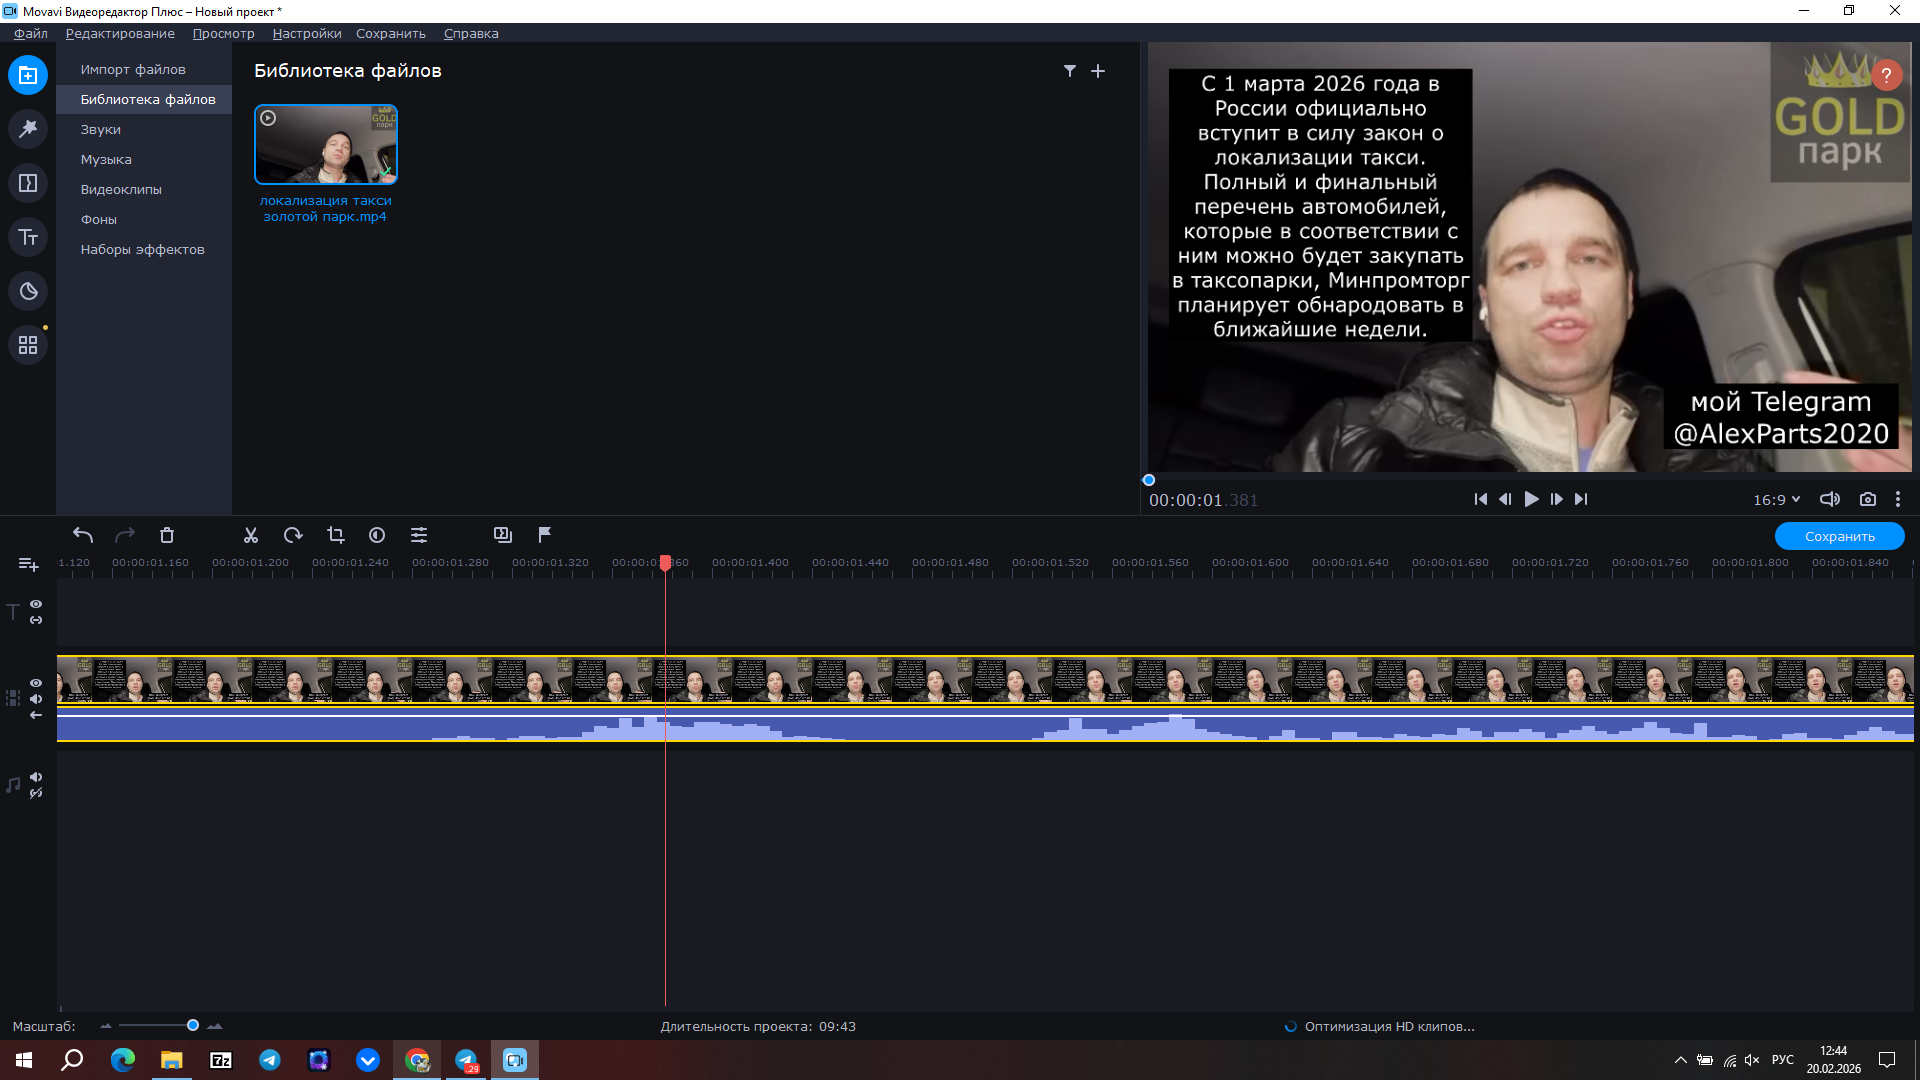Select Музыка in the sidebar list
The width and height of the screenshot is (1920, 1080).
(106, 159)
